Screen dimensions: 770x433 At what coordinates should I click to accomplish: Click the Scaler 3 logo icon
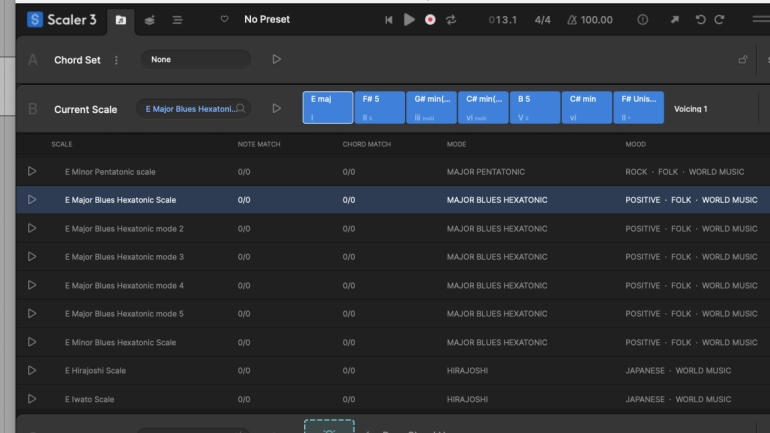[x=36, y=18]
